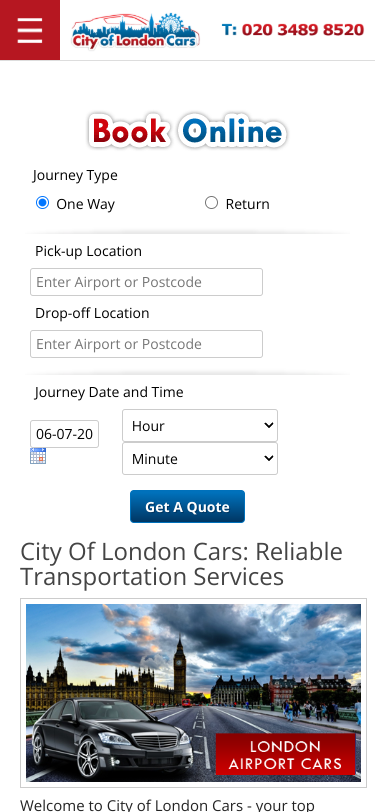Click the City of London Cars logo

136,31
